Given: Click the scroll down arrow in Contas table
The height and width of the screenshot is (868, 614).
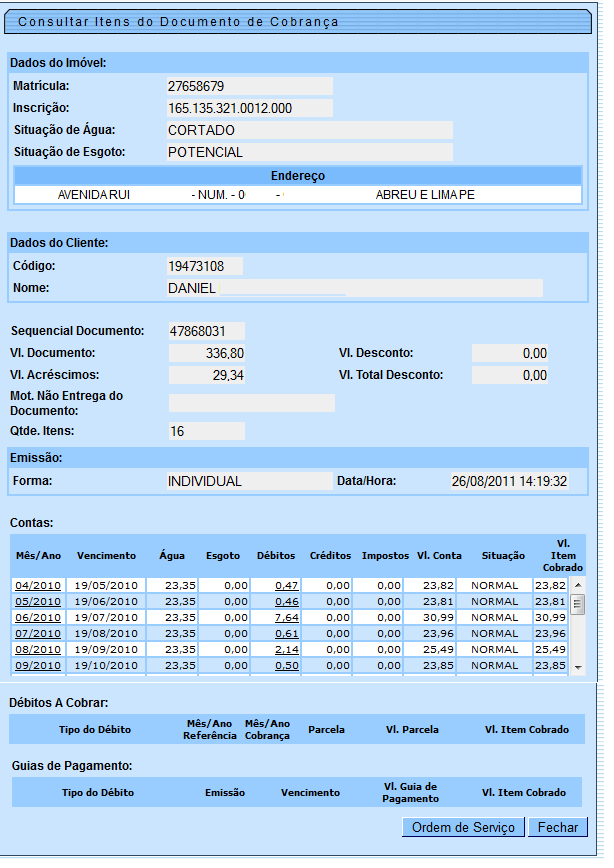Looking at the screenshot, I should 577,666.
